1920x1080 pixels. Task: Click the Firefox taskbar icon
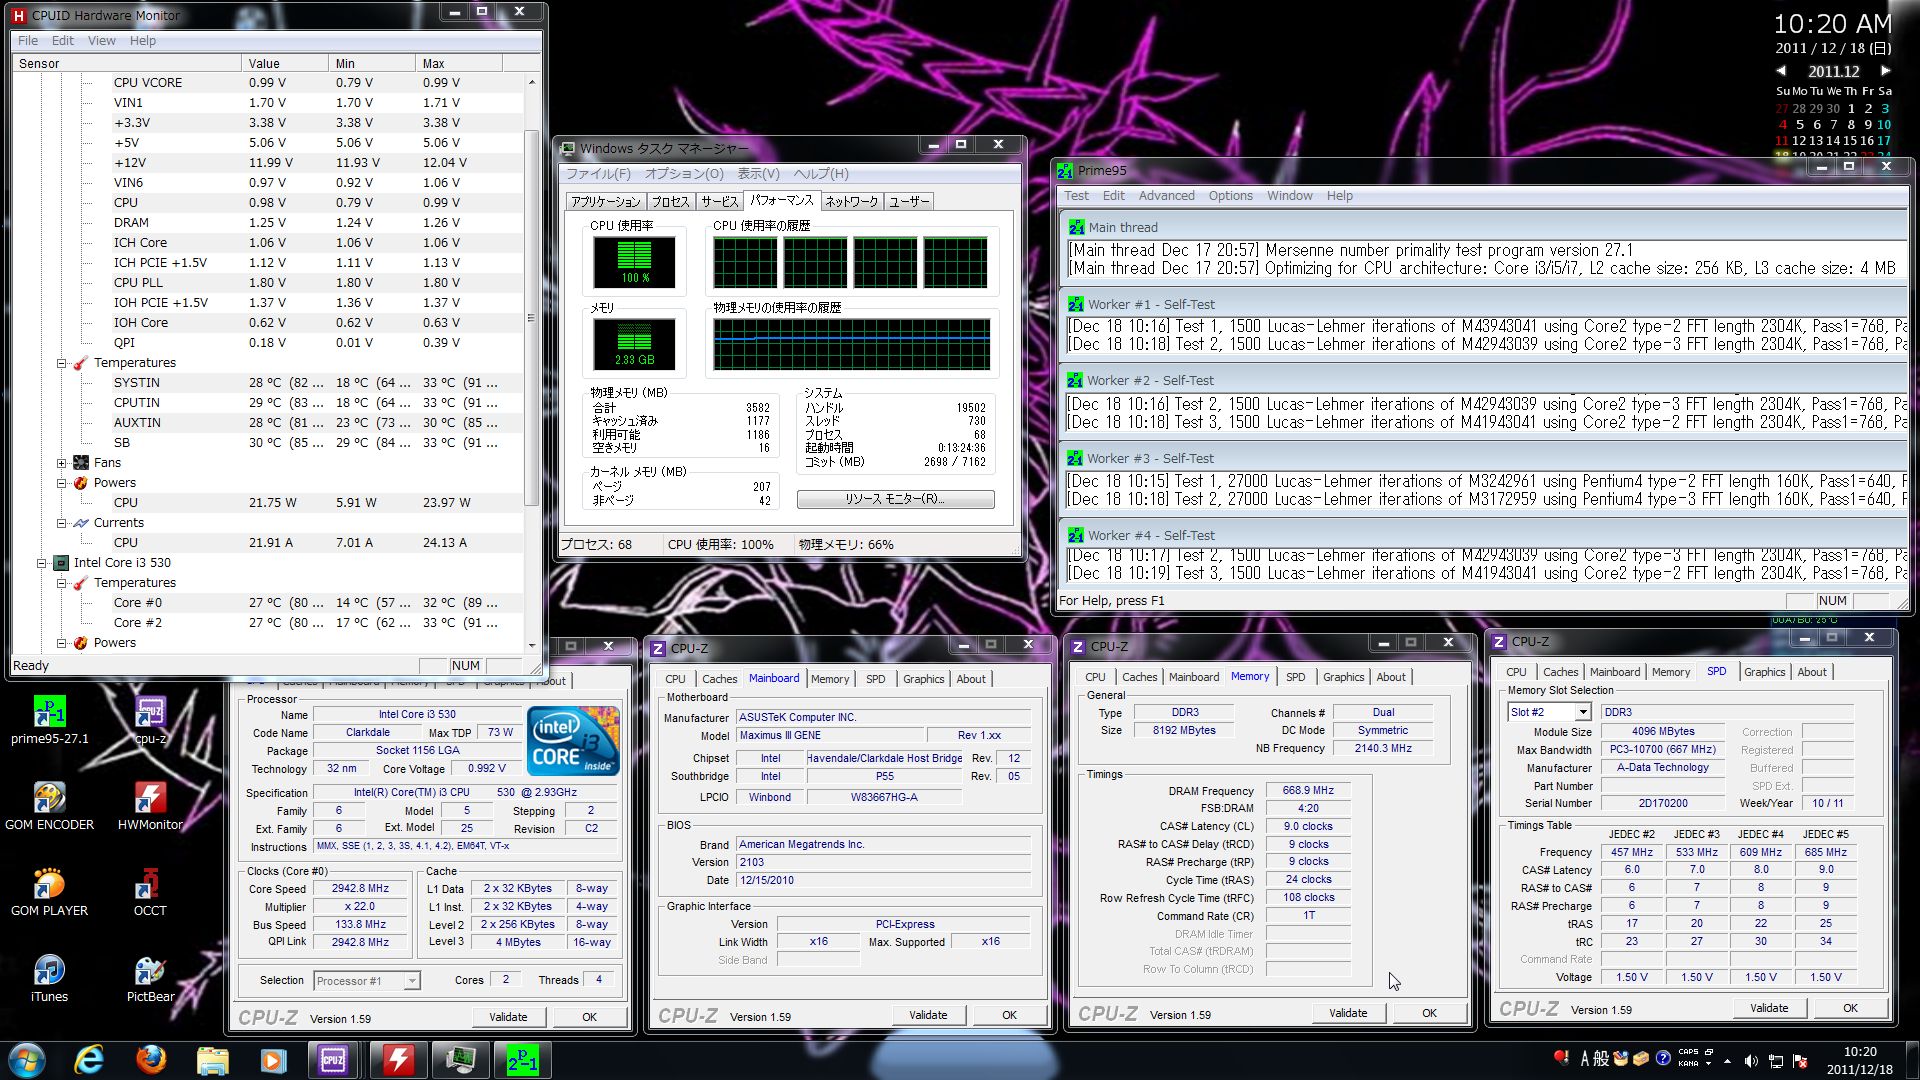151,1059
